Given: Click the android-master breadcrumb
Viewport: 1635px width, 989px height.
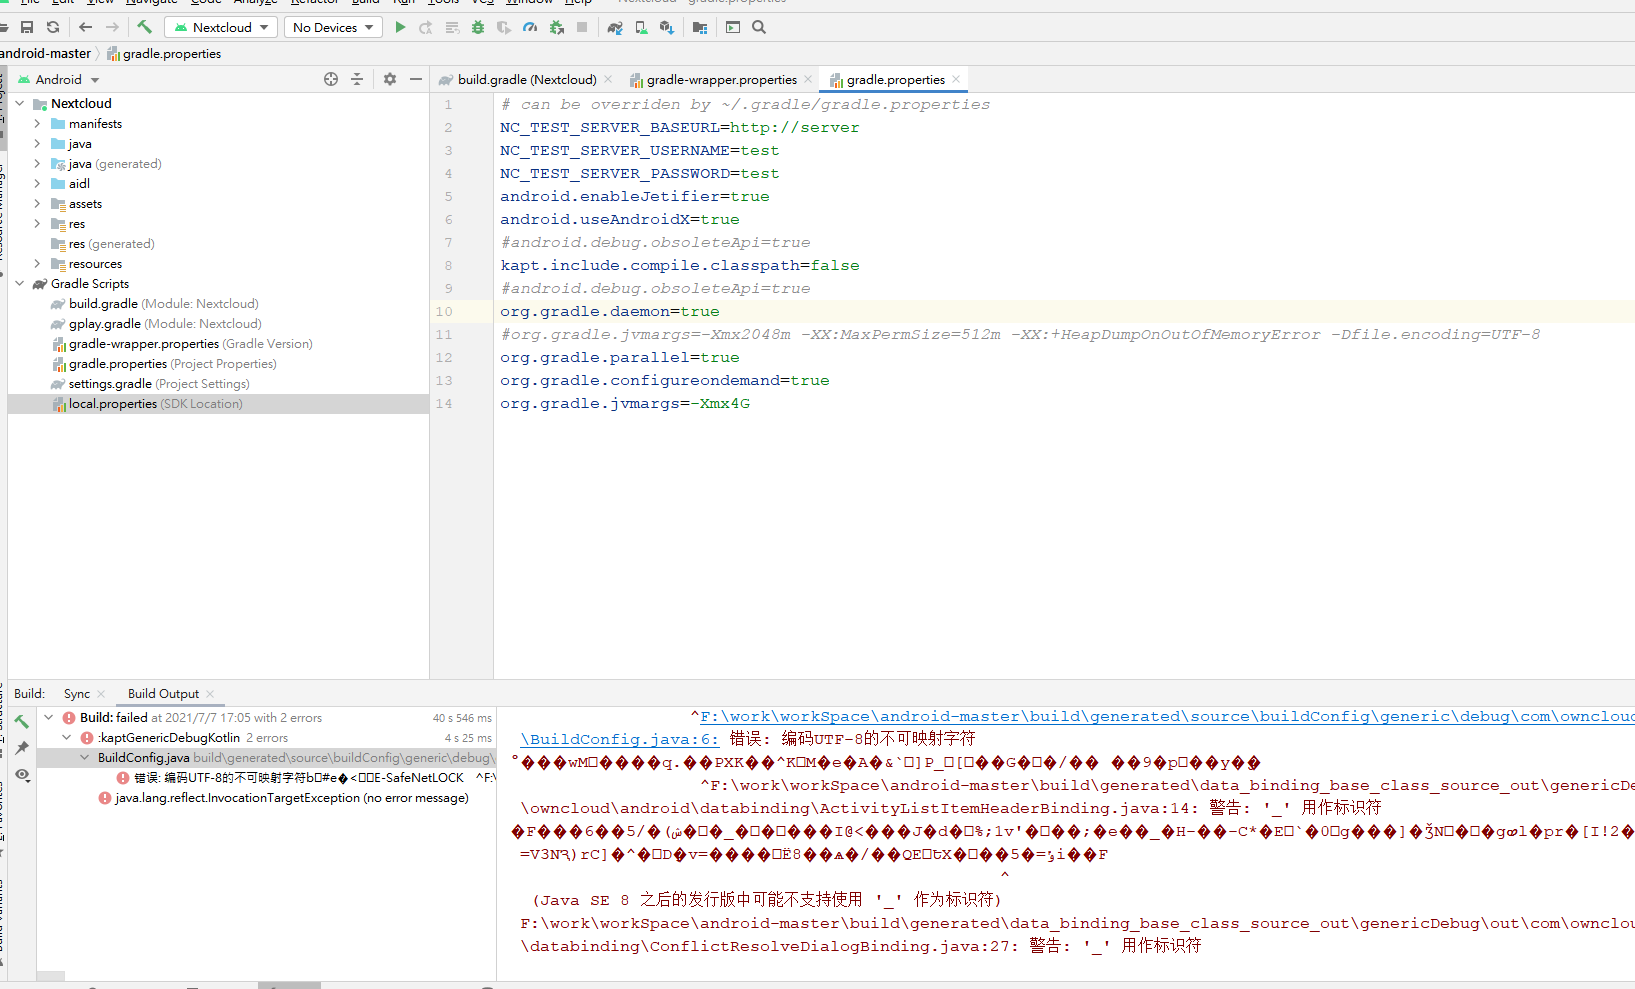Looking at the screenshot, I should 45,54.
